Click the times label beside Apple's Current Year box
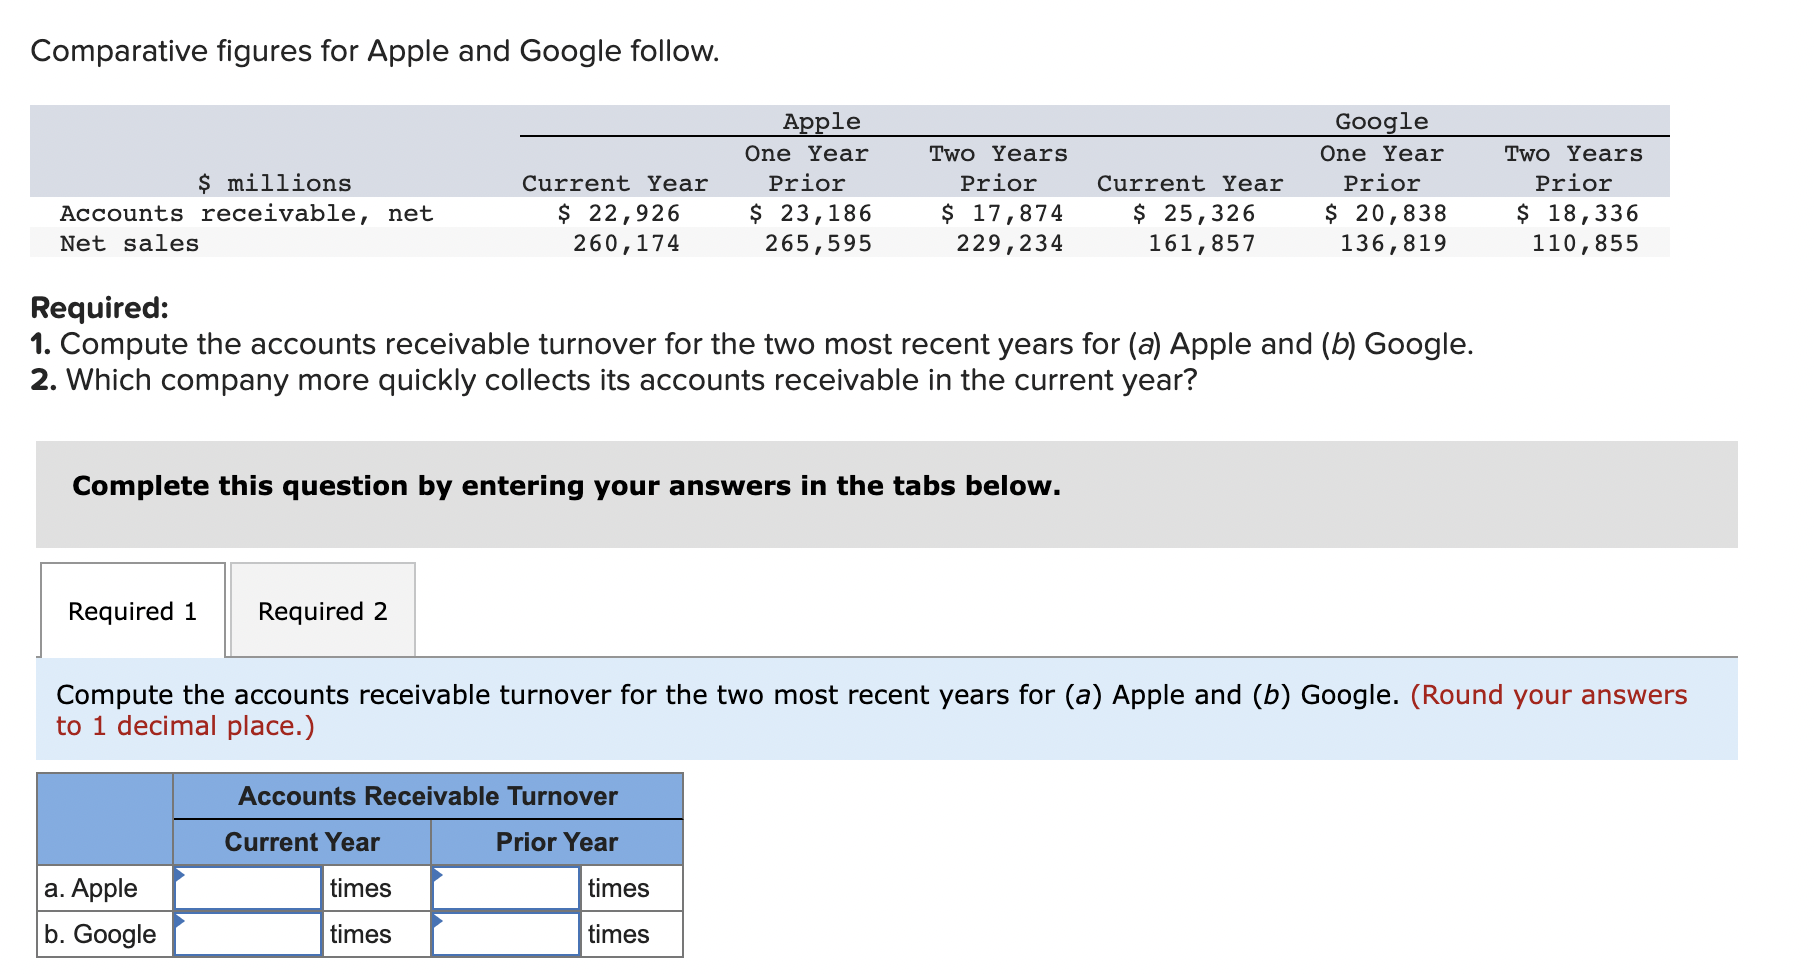1814x974 pixels. point(362,888)
